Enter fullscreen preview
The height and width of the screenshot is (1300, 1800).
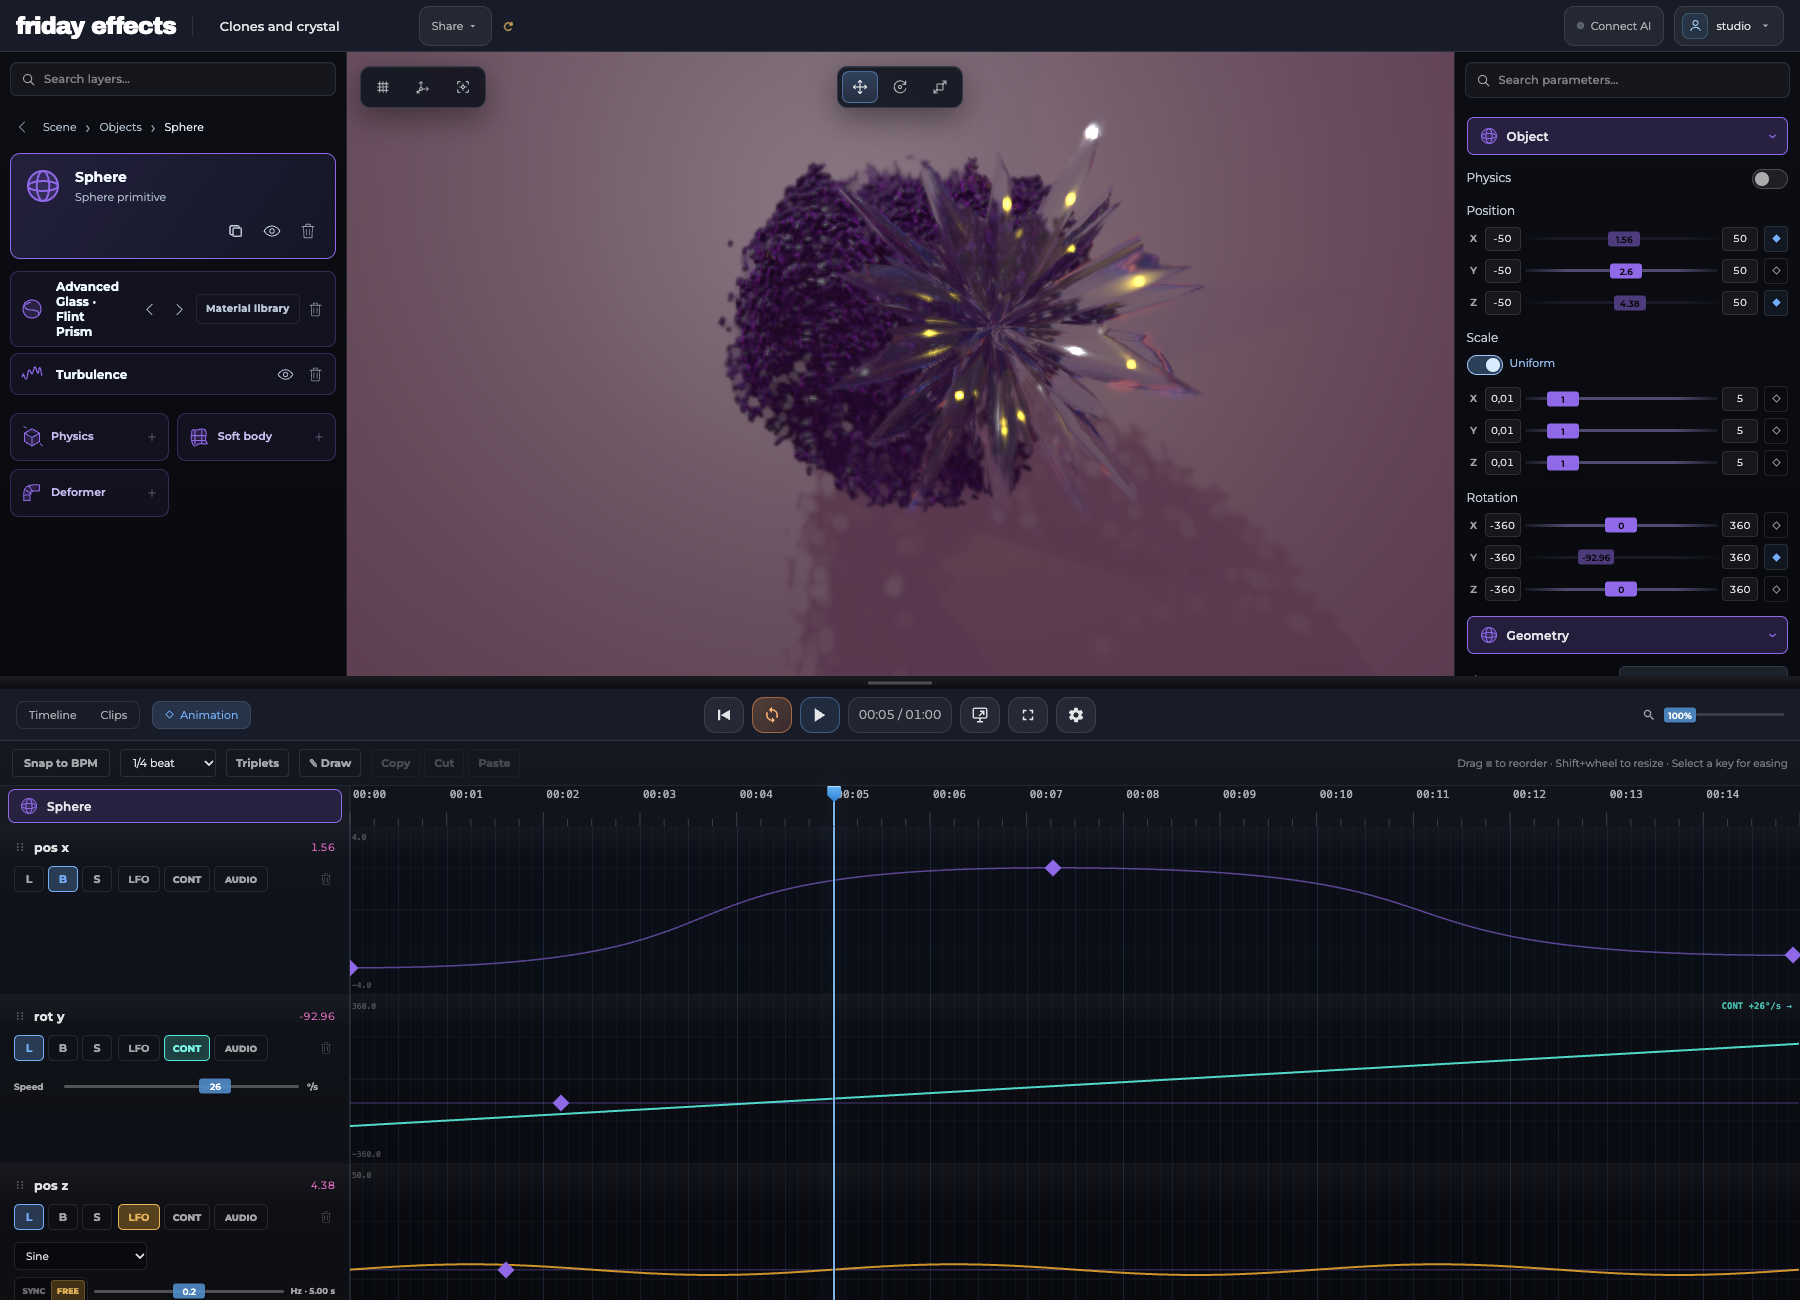(x=1028, y=715)
